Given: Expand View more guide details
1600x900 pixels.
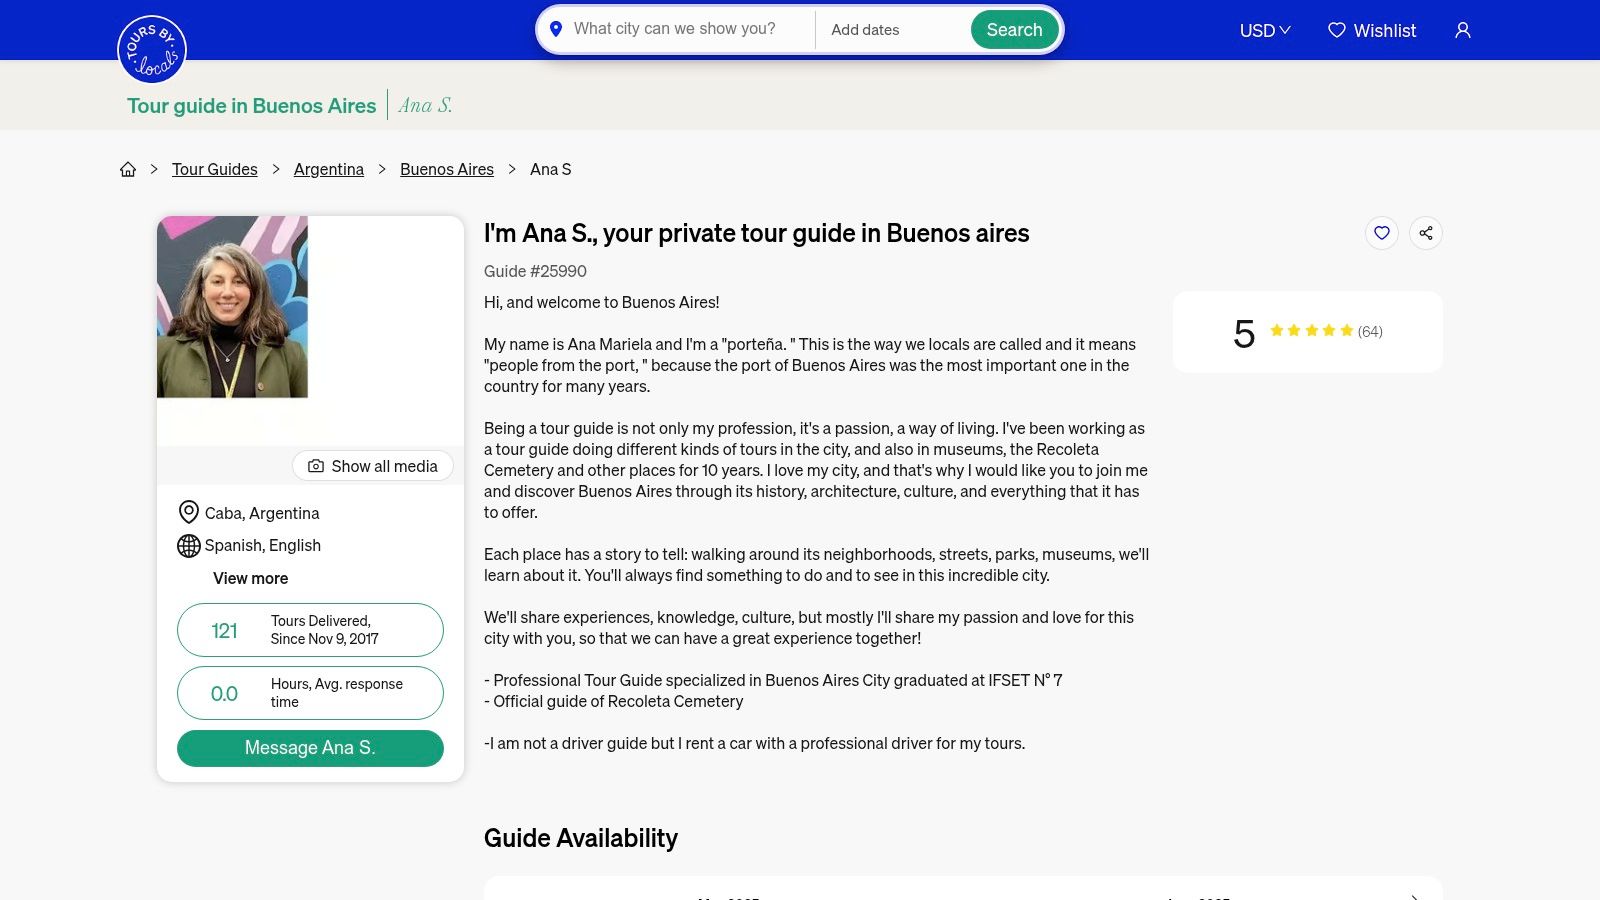Looking at the screenshot, I should pyautogui.click(x=250, y=578).
